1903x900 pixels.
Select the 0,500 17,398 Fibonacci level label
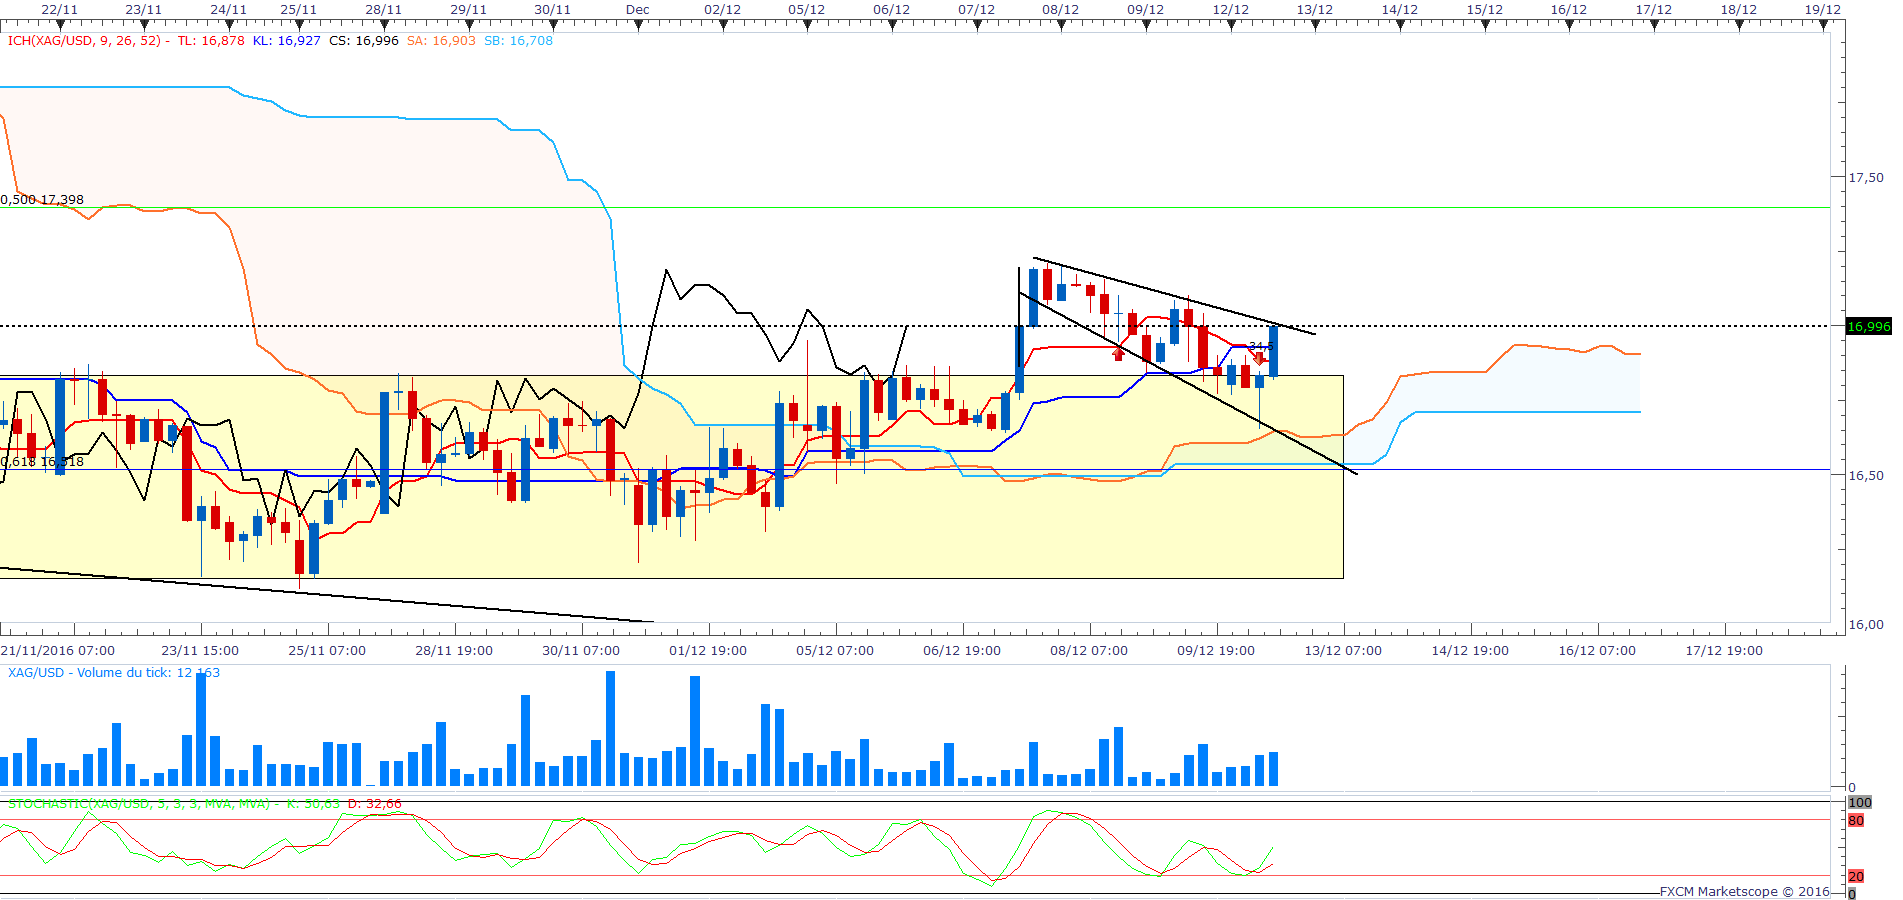coord(42,200)
